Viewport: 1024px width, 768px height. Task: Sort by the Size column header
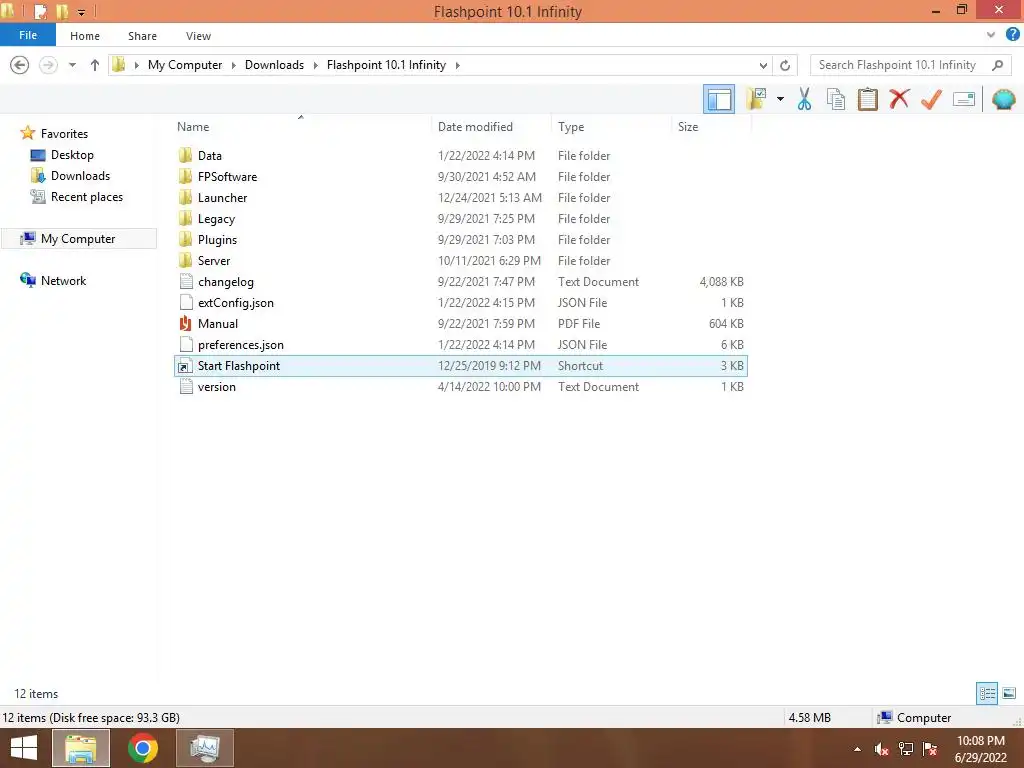tap(688, 127)
